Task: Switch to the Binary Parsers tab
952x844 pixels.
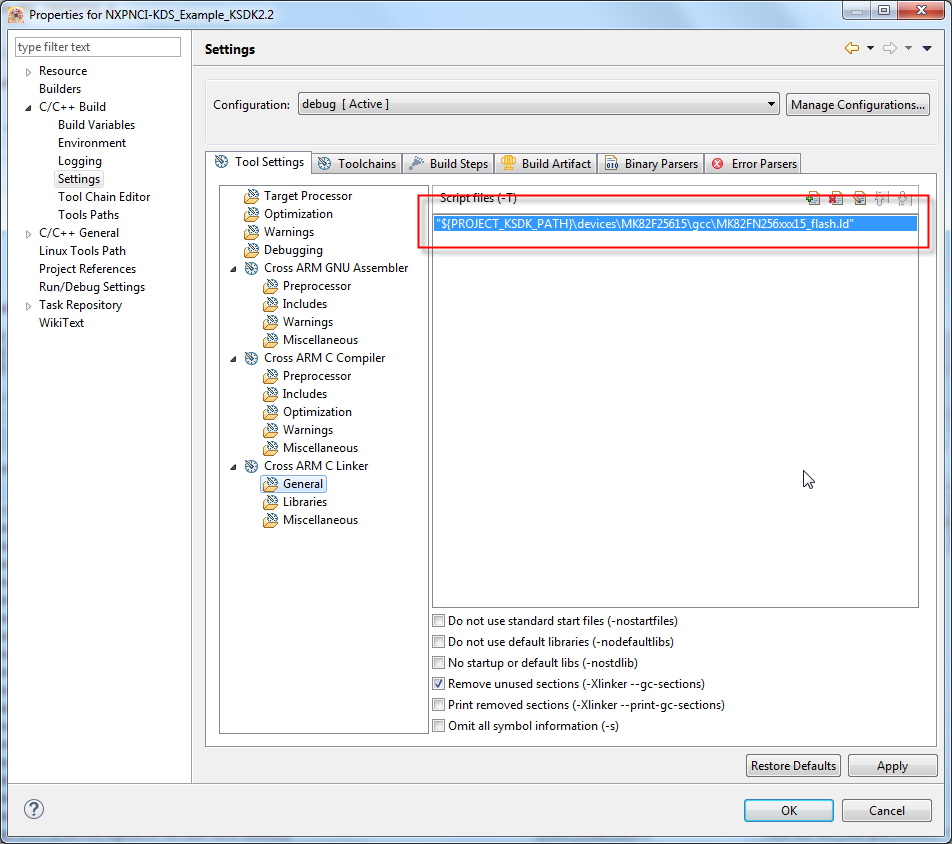Action: tap(651, 163)
